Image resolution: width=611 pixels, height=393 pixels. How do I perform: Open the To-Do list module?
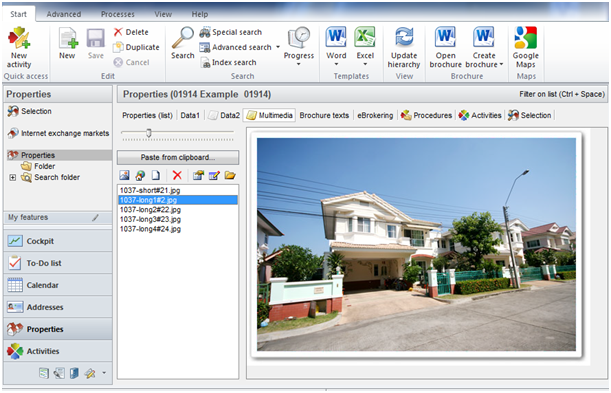point(58,263)
